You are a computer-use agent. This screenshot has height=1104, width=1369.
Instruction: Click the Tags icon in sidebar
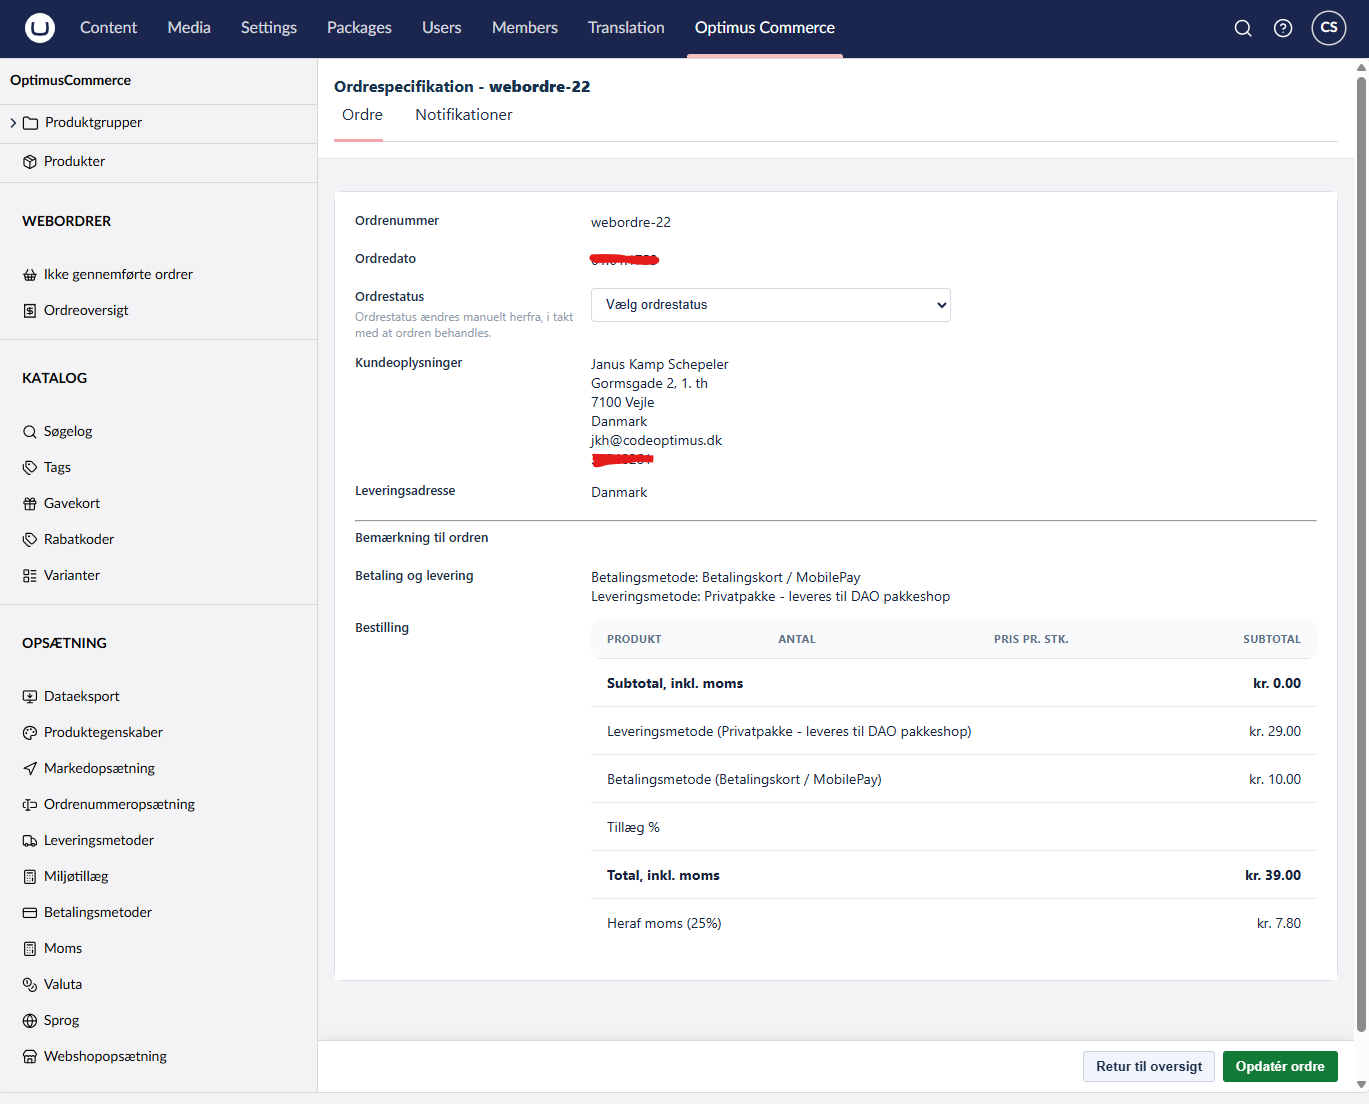coord(30,468)
